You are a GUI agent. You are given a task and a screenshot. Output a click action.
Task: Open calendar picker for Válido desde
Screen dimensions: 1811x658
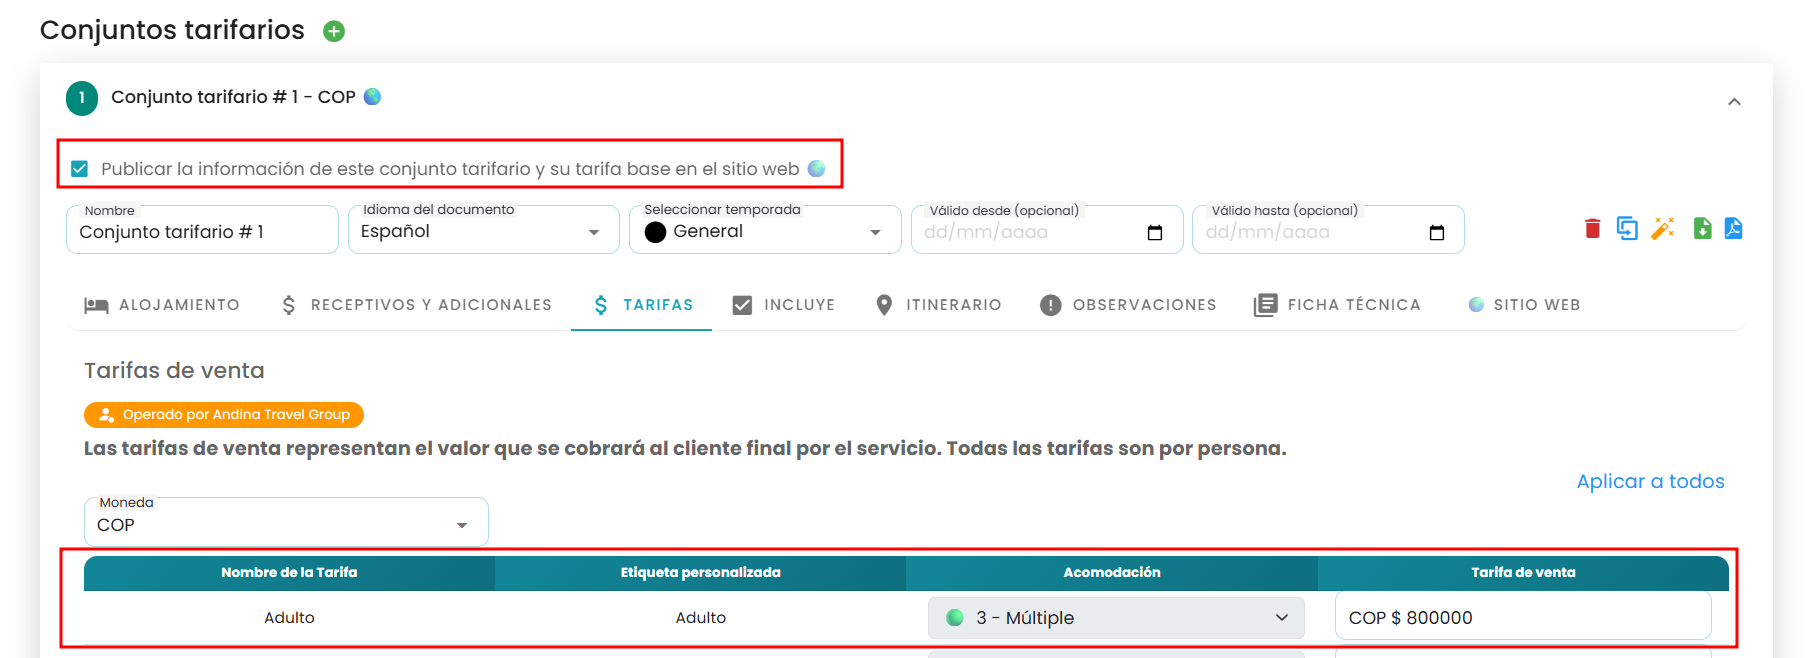coord(1155,233)
